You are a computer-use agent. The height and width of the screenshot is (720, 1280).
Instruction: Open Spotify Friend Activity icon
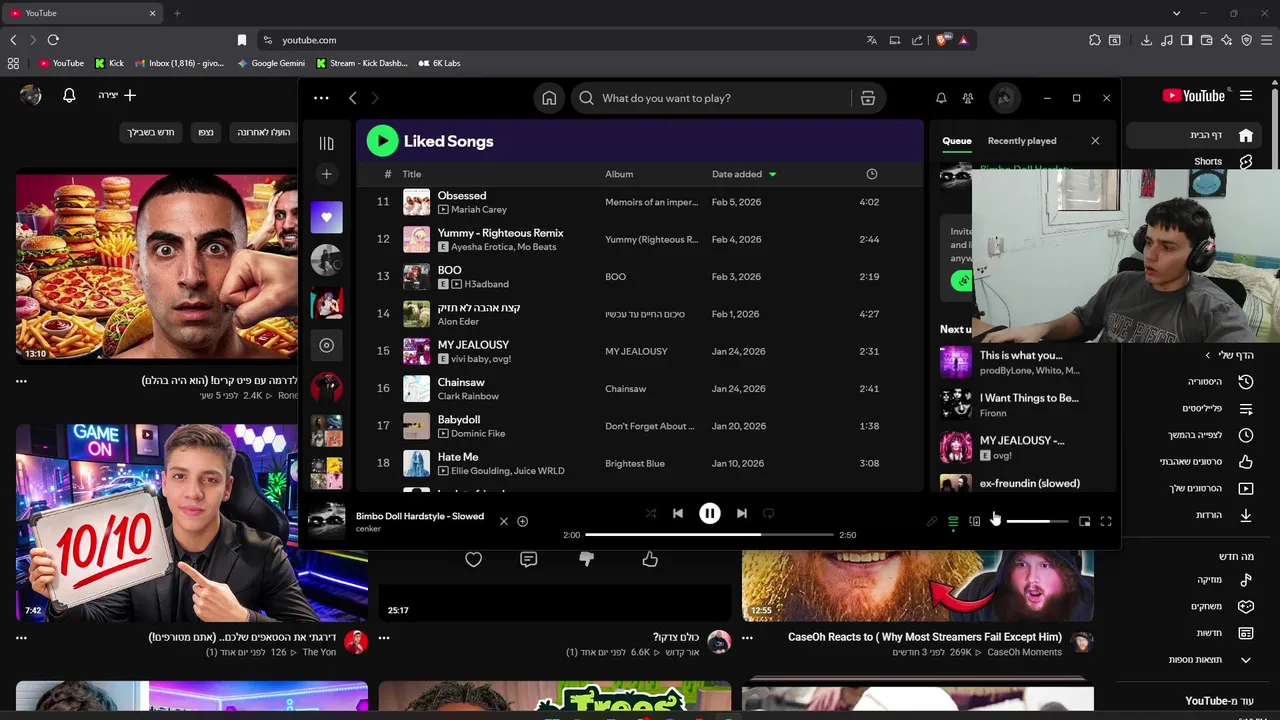click(968, 98)
